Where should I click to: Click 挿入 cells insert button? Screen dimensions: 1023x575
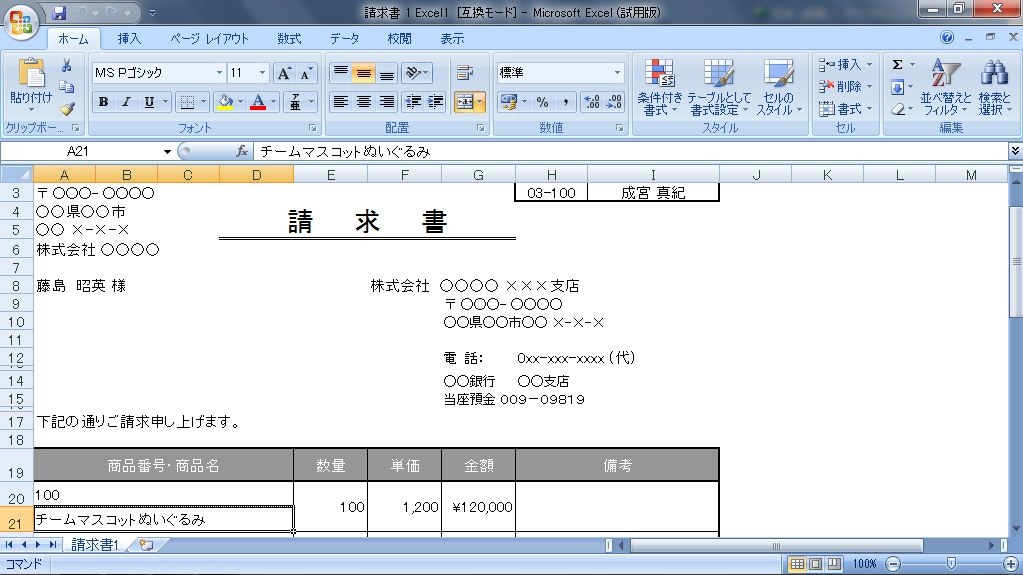click(846, 65)
